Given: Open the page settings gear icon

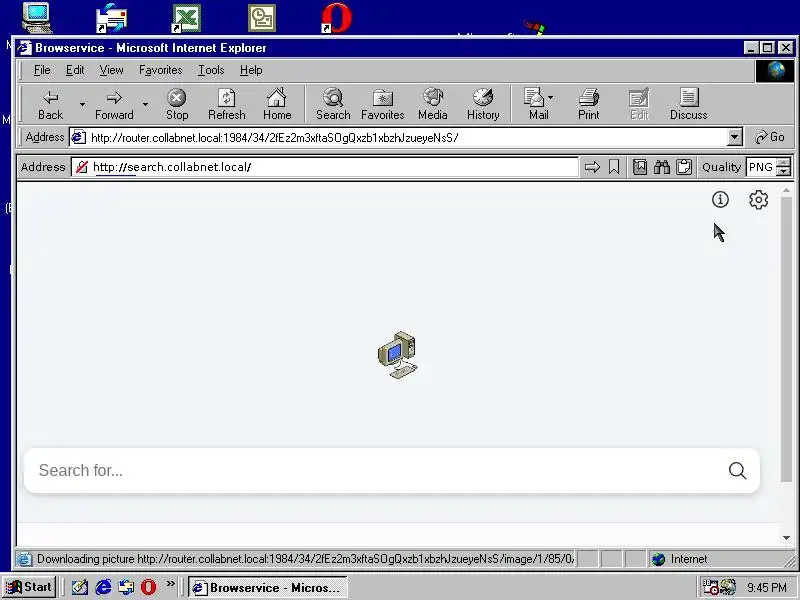Looking at the screenshot, I should pos(759,199).
